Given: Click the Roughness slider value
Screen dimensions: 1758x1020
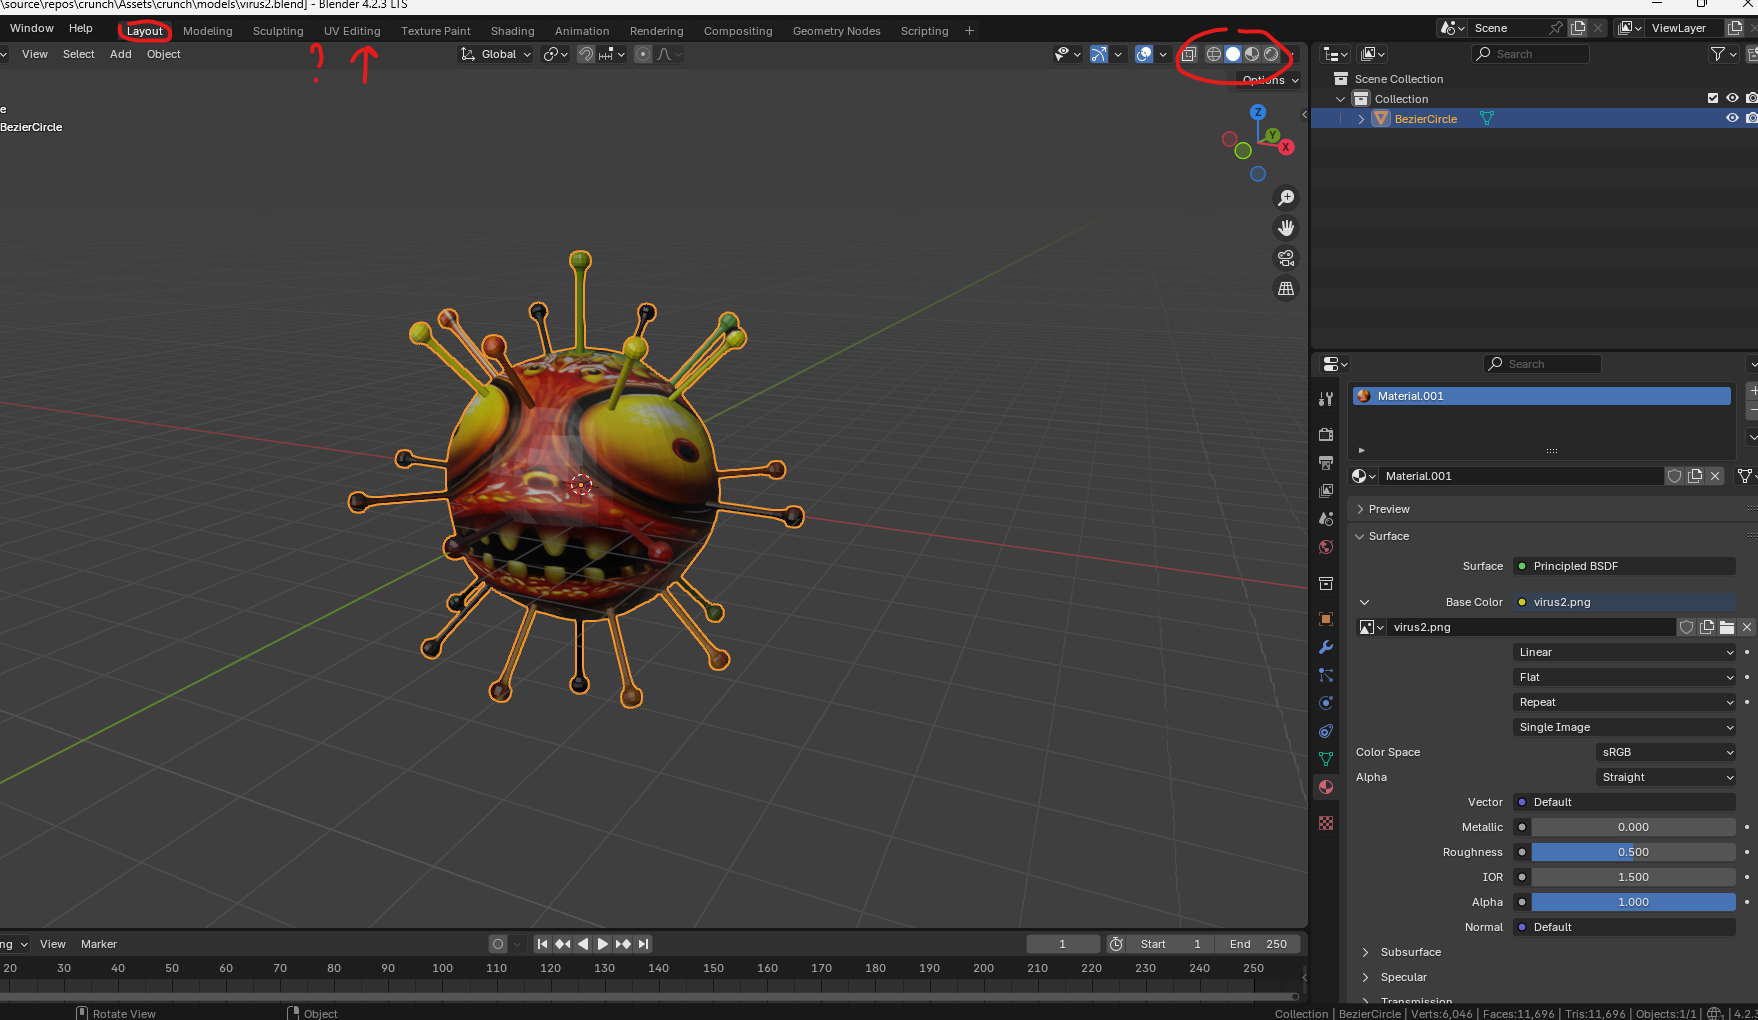Looking at the screenshot, I should click(x=1633, y=852).
